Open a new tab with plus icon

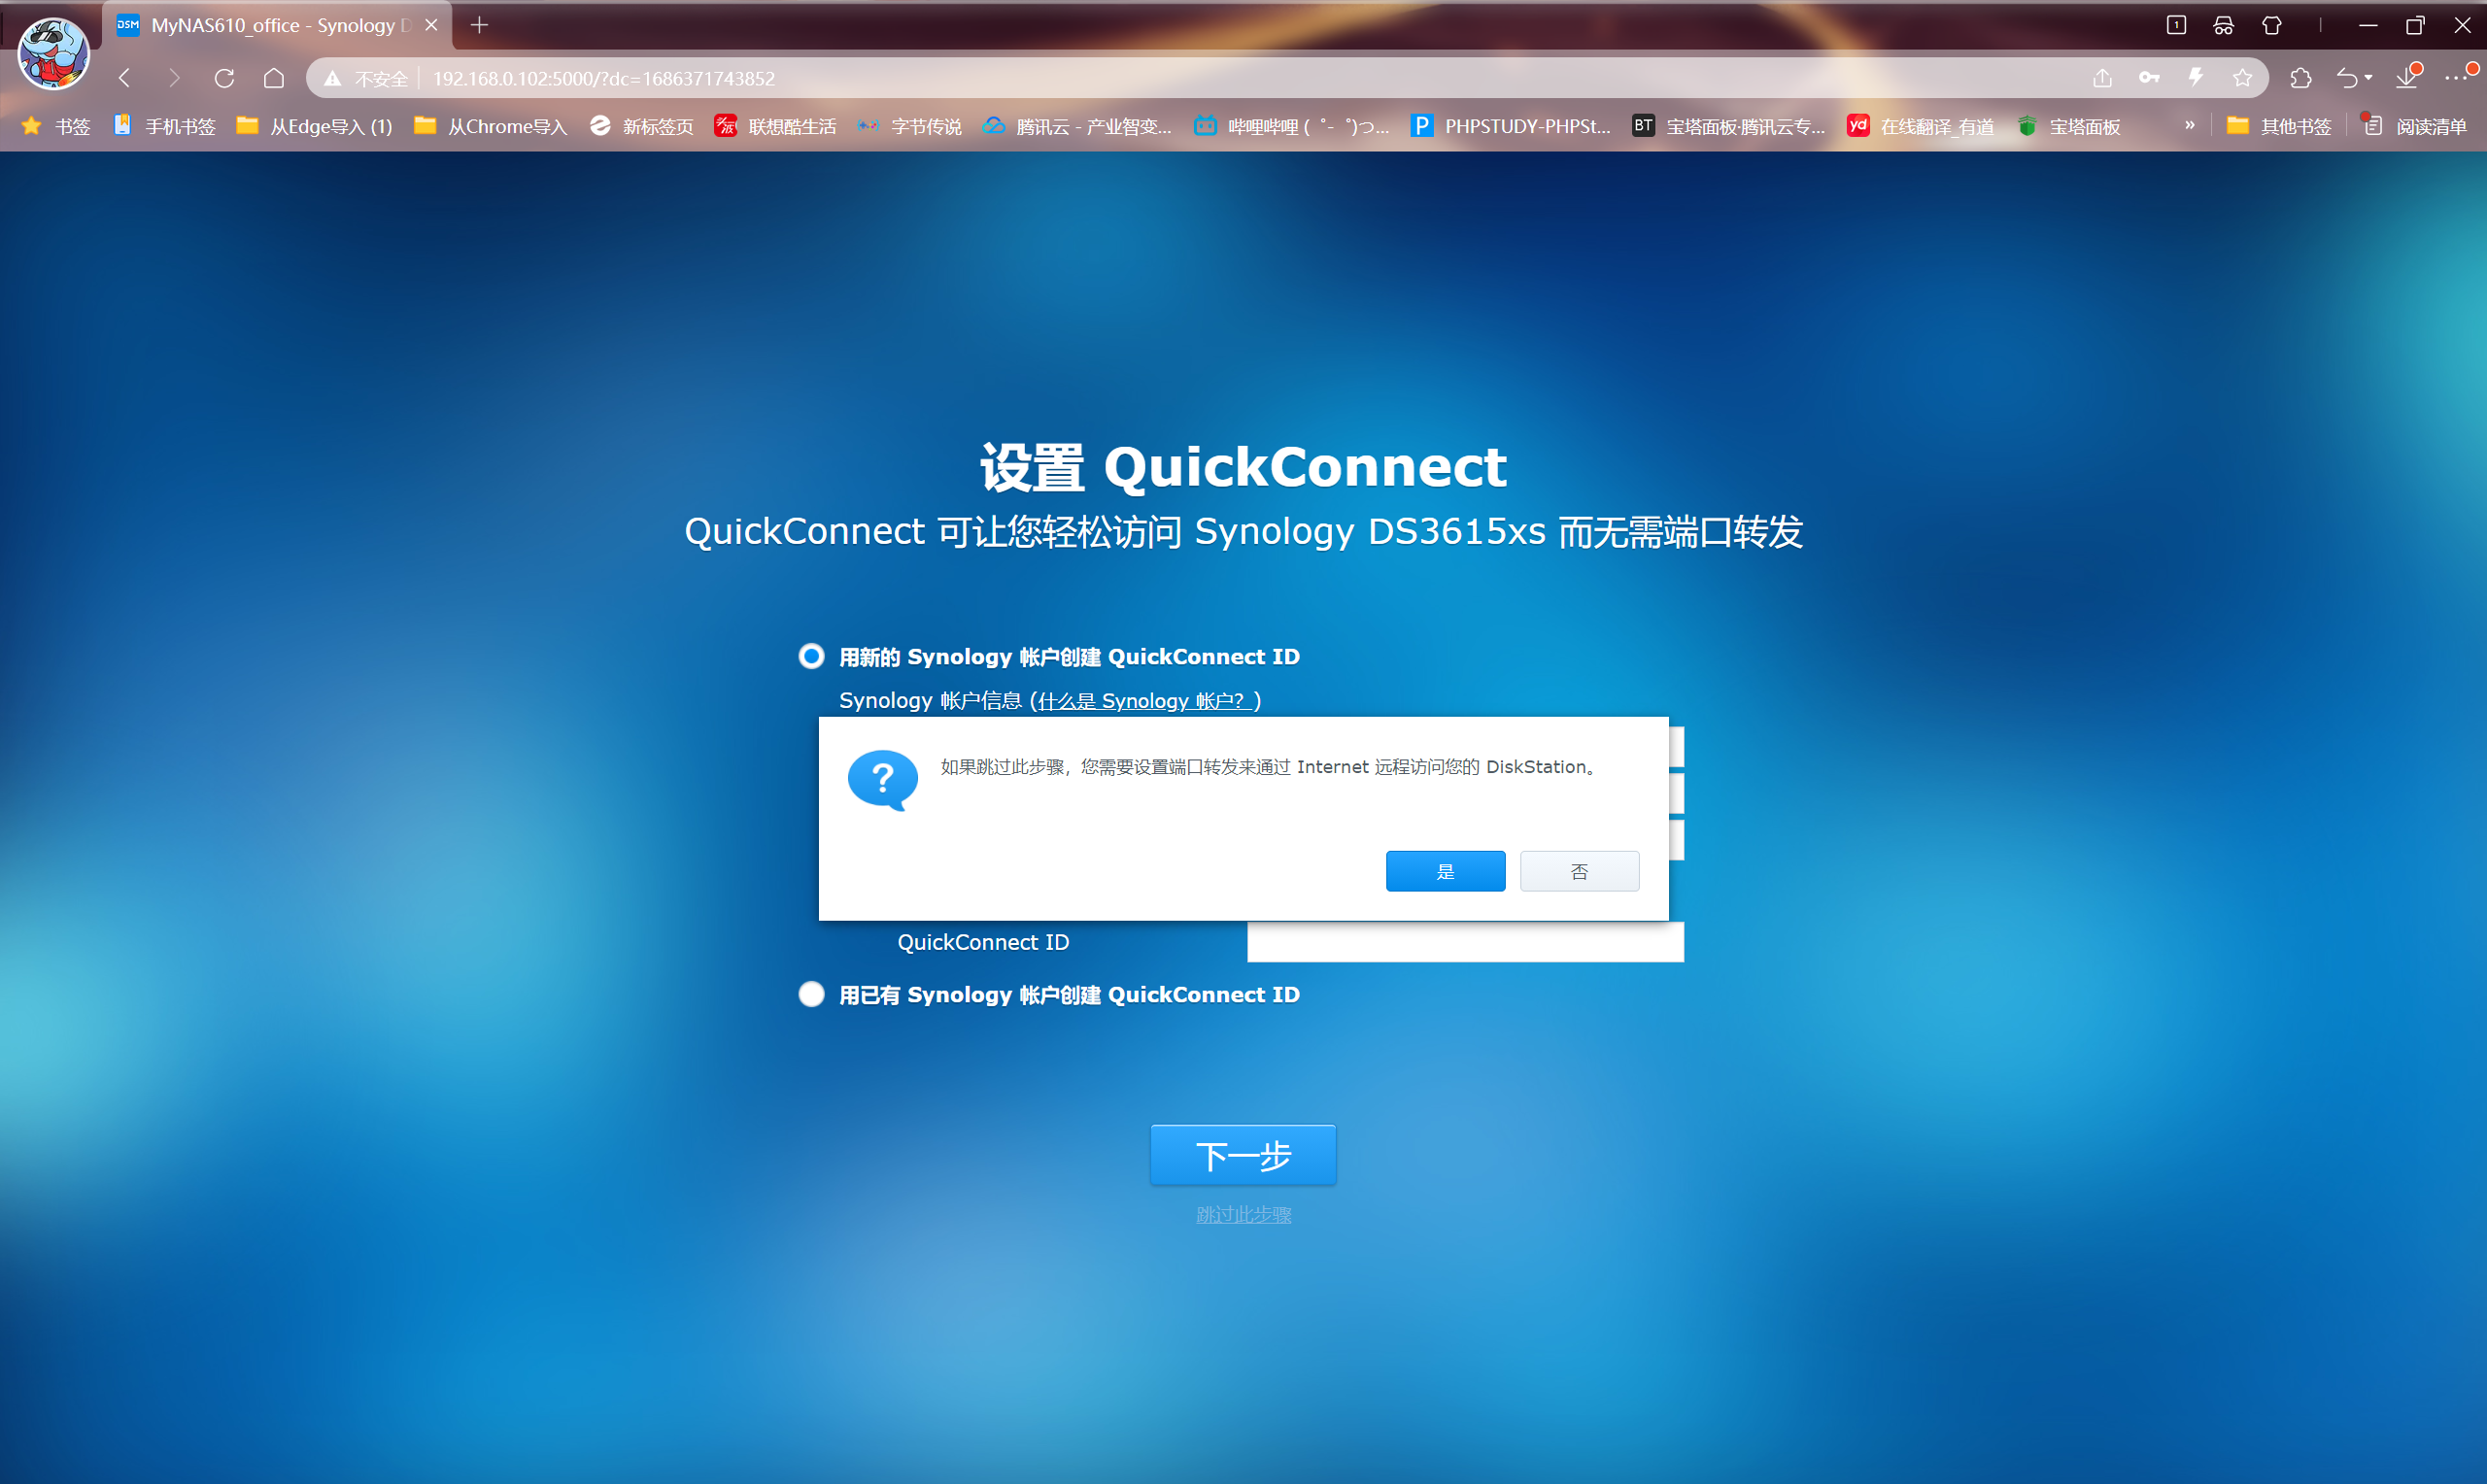click(479, 25)
